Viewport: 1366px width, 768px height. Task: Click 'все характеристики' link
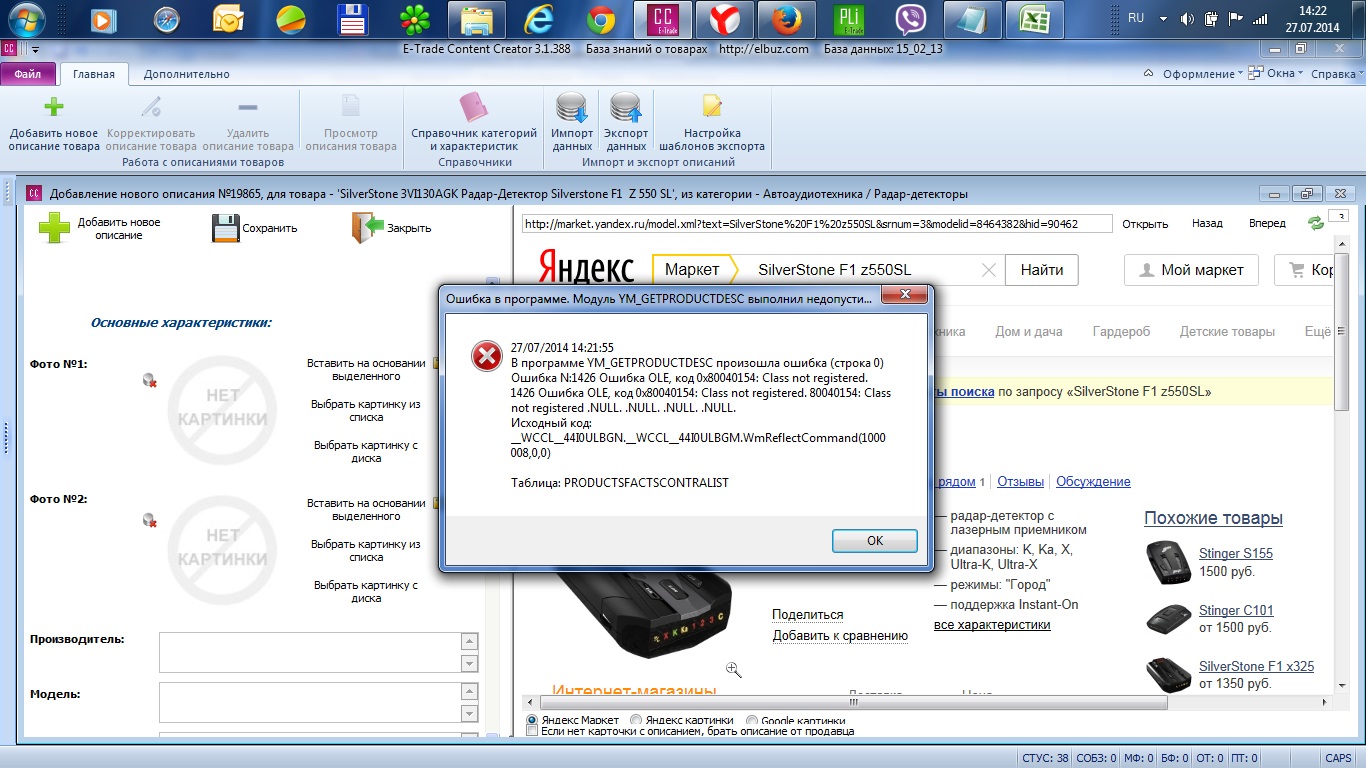[x=992, y=625]
